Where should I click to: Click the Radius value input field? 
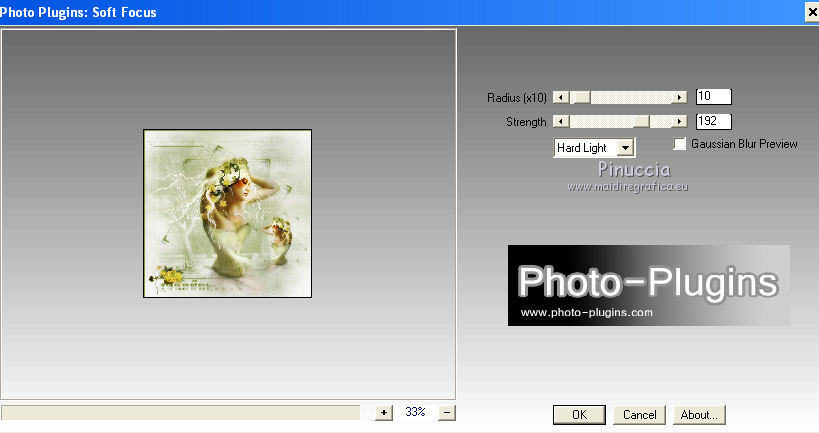[714, 97]
